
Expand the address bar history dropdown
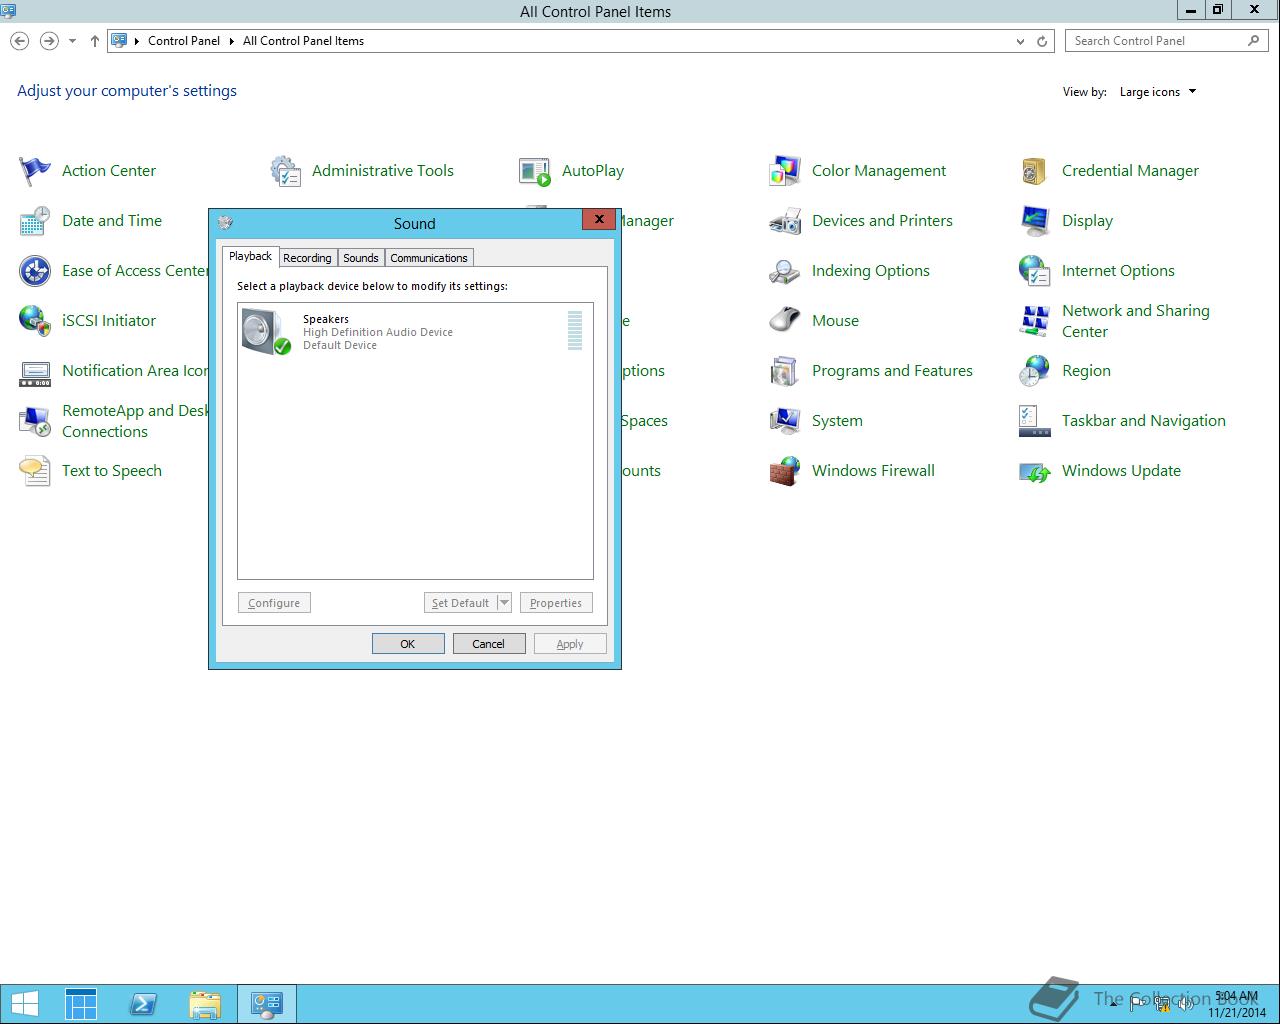click(x=1020, y=41)
